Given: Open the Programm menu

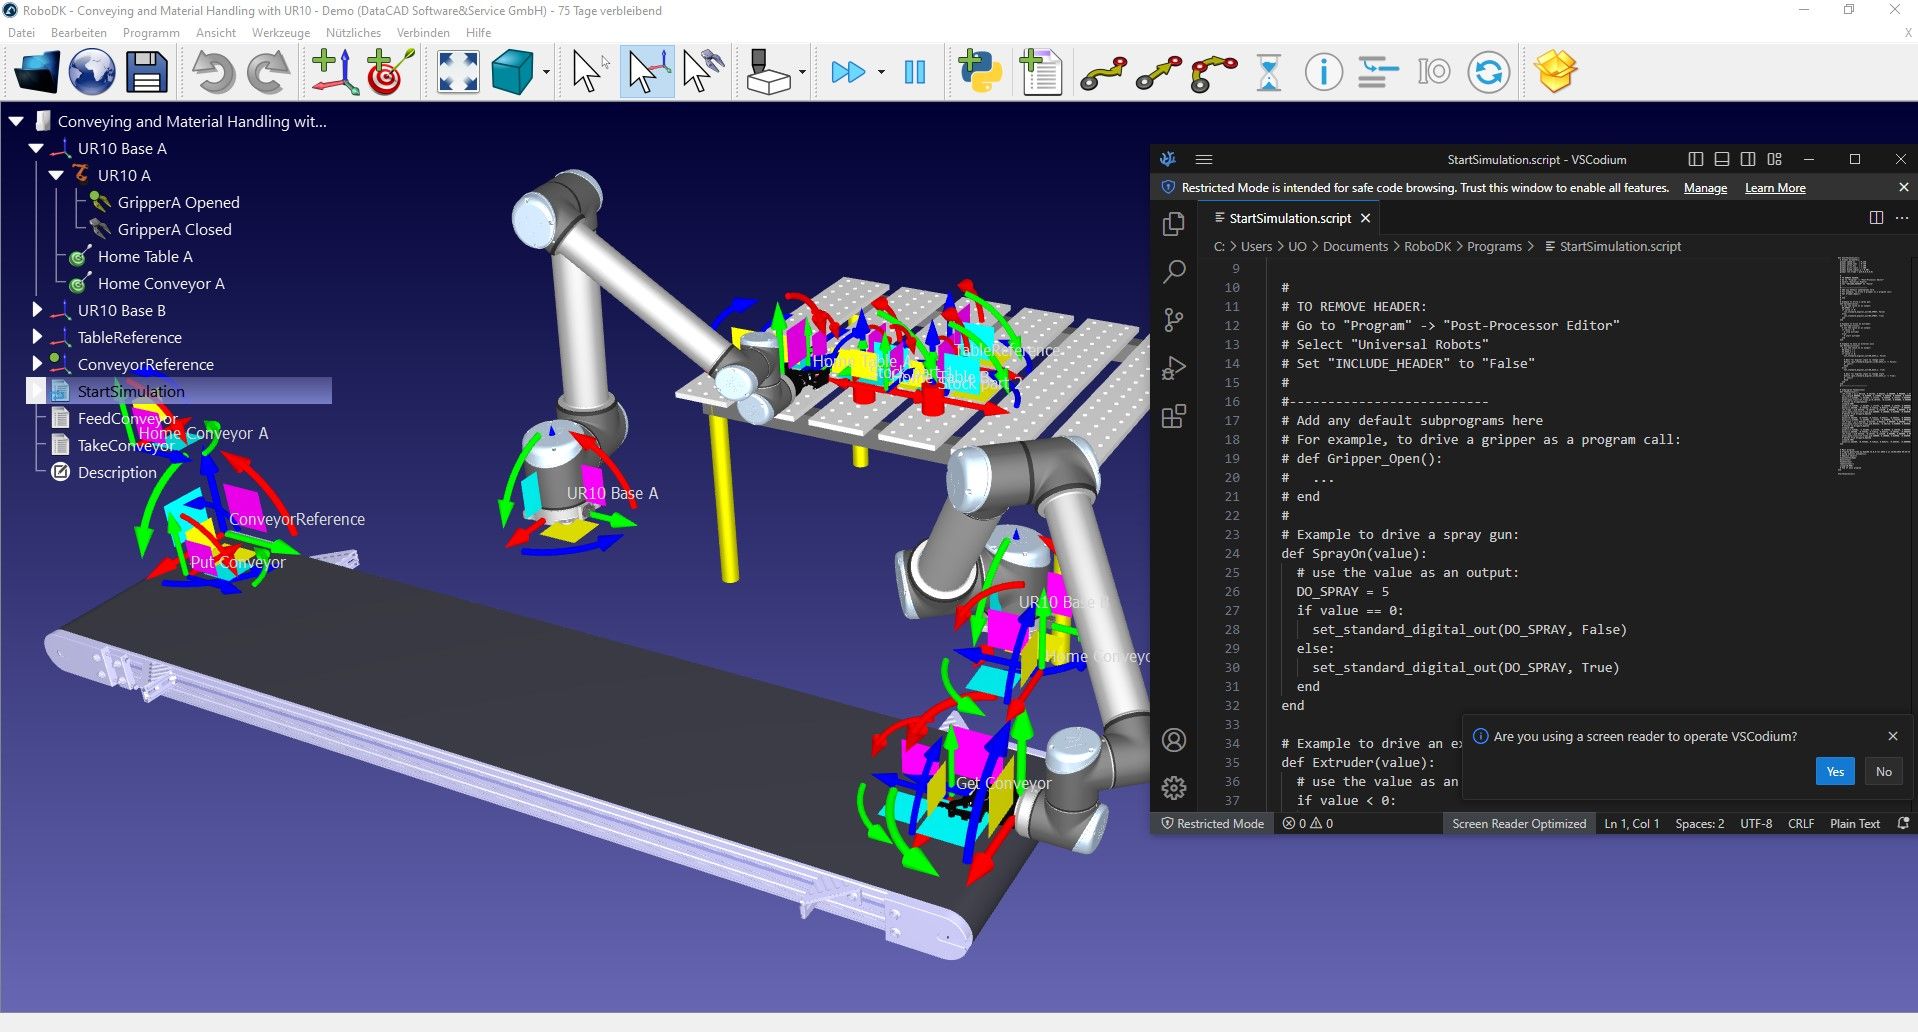Looking at the screenshot, I should tap(151, 33).
